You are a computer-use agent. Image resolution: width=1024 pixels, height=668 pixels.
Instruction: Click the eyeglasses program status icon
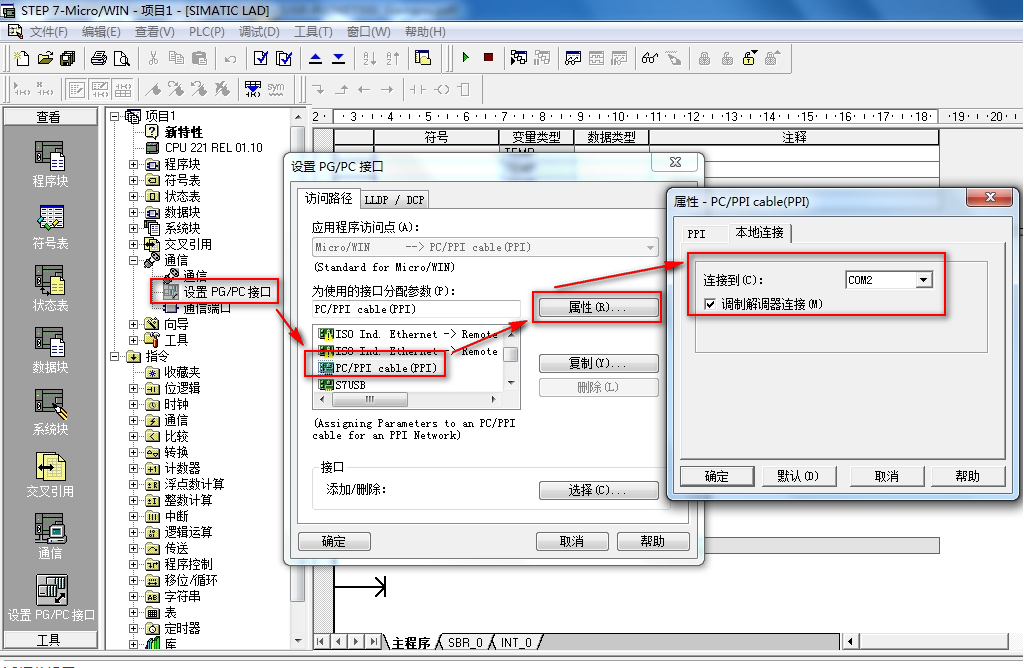[x=650, y=59]
